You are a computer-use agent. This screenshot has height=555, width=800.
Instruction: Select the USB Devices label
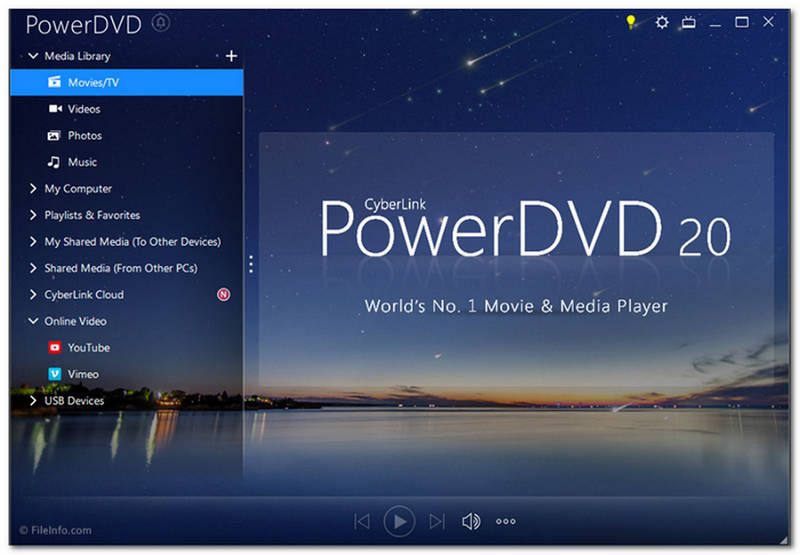point(74,400)
